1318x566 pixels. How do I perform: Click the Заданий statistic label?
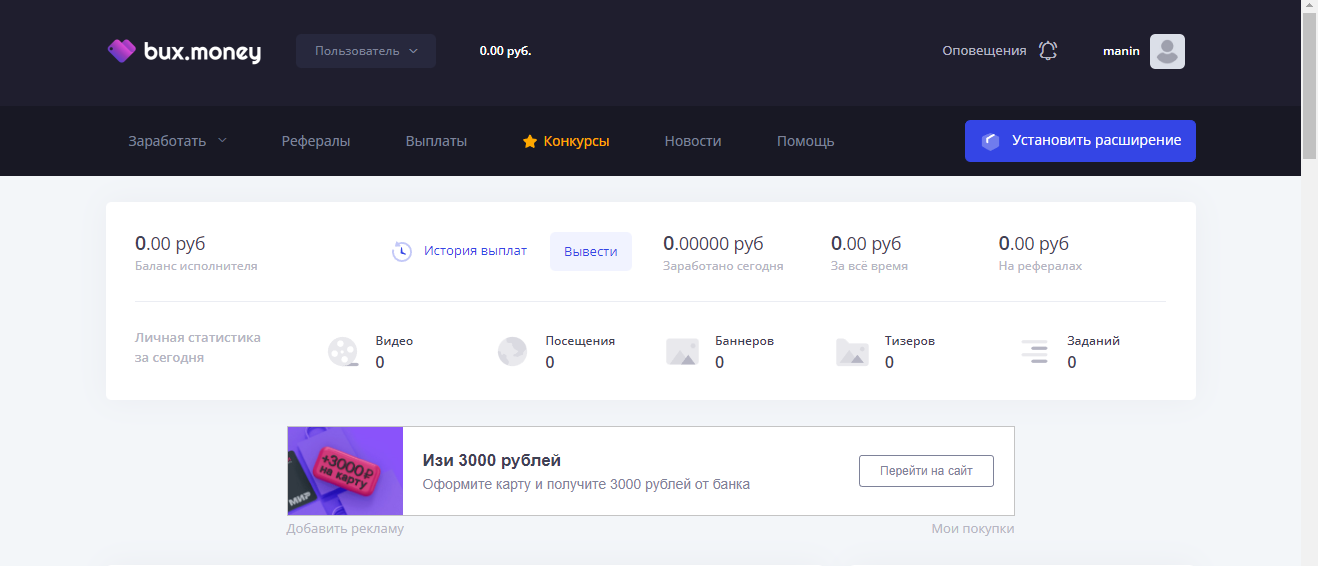[1093, 341]
